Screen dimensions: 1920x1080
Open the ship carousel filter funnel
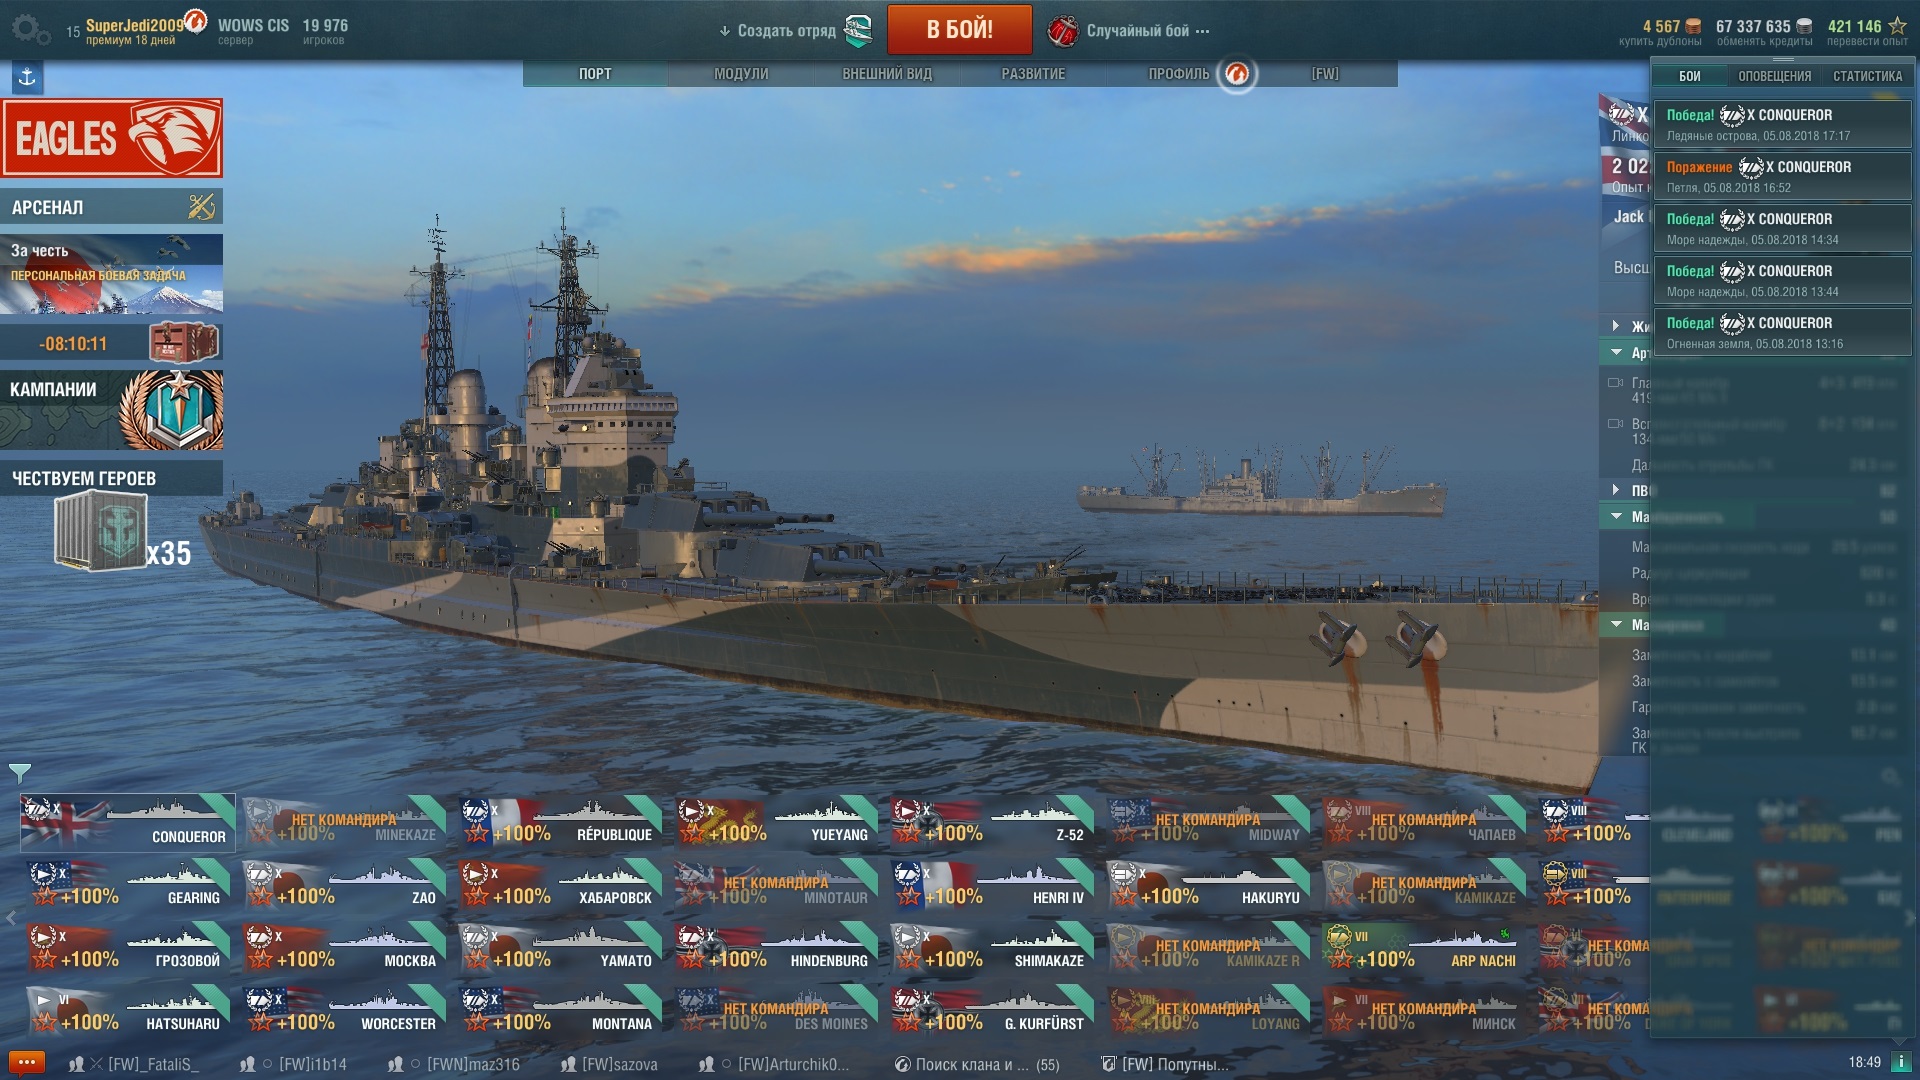19,773
